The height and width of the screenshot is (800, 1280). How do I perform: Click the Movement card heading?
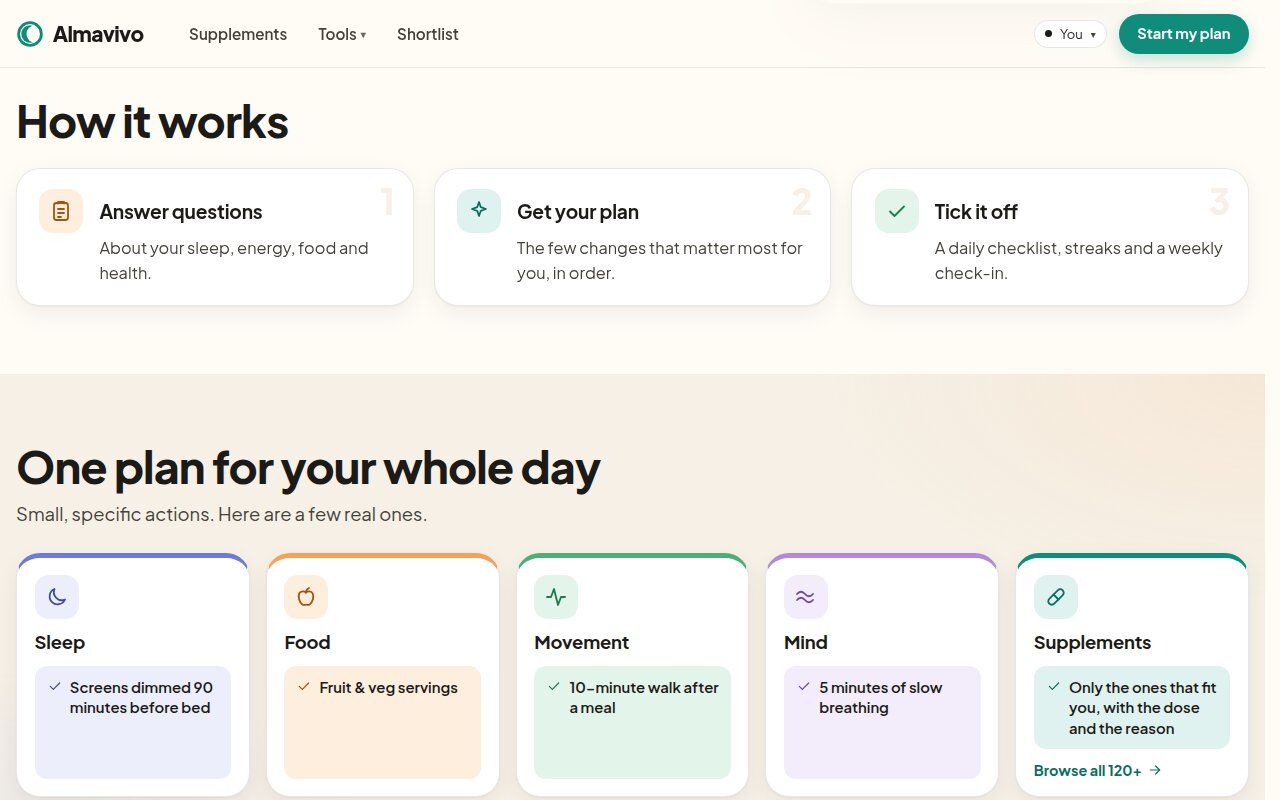point(582,642)
